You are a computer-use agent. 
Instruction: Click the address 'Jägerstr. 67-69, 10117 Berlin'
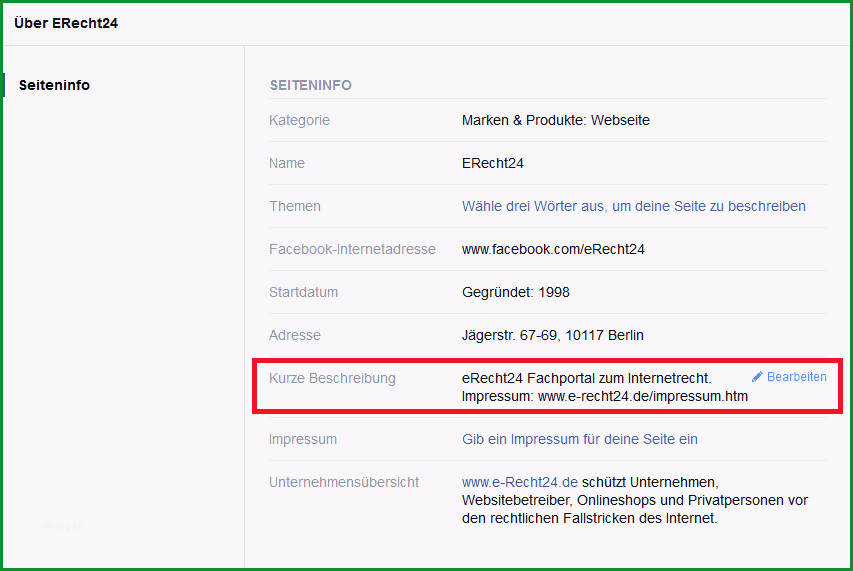(x=553, y=336)
